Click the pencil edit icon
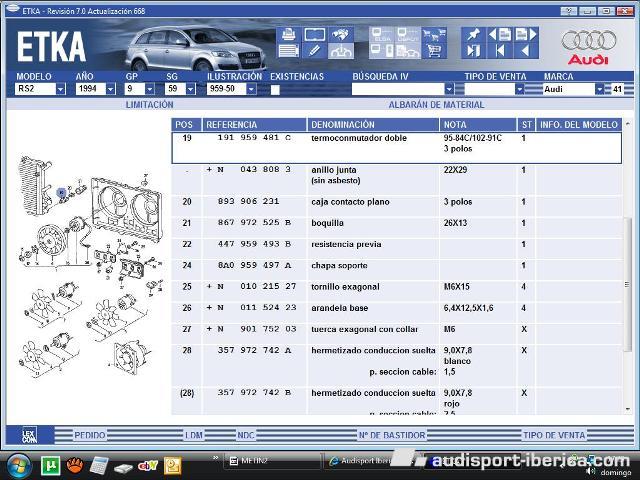Image resolution: width=640 pixels, height=480 pixels. [x=314, y=51]
